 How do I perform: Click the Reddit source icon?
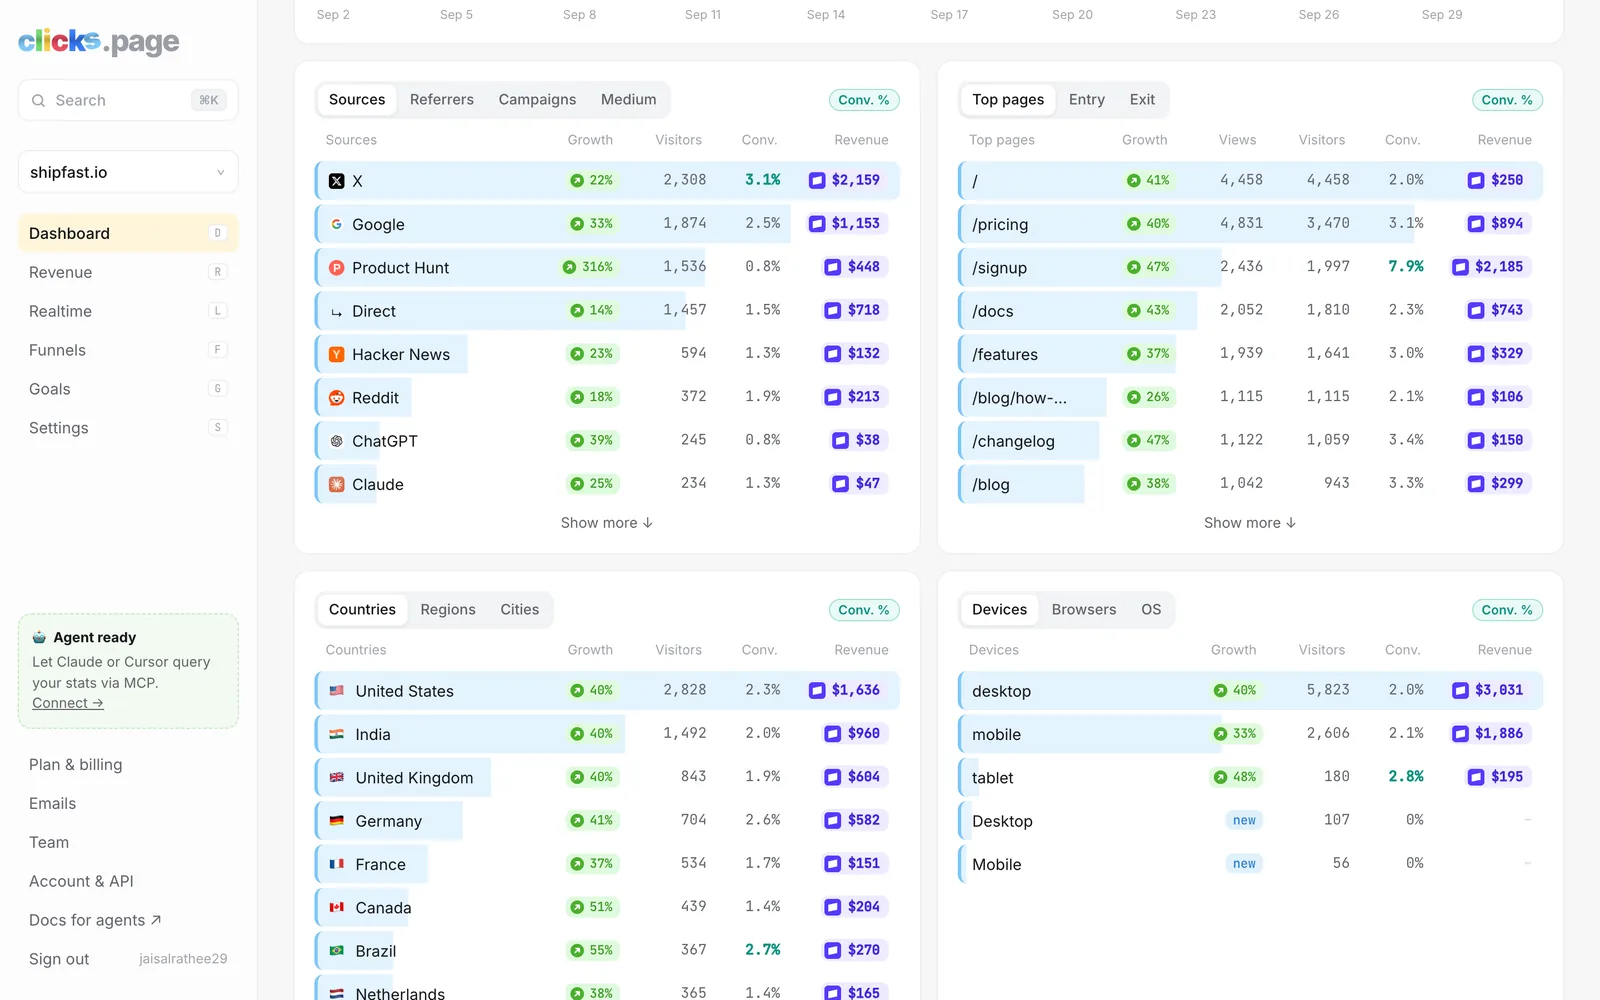click(337, 398)
